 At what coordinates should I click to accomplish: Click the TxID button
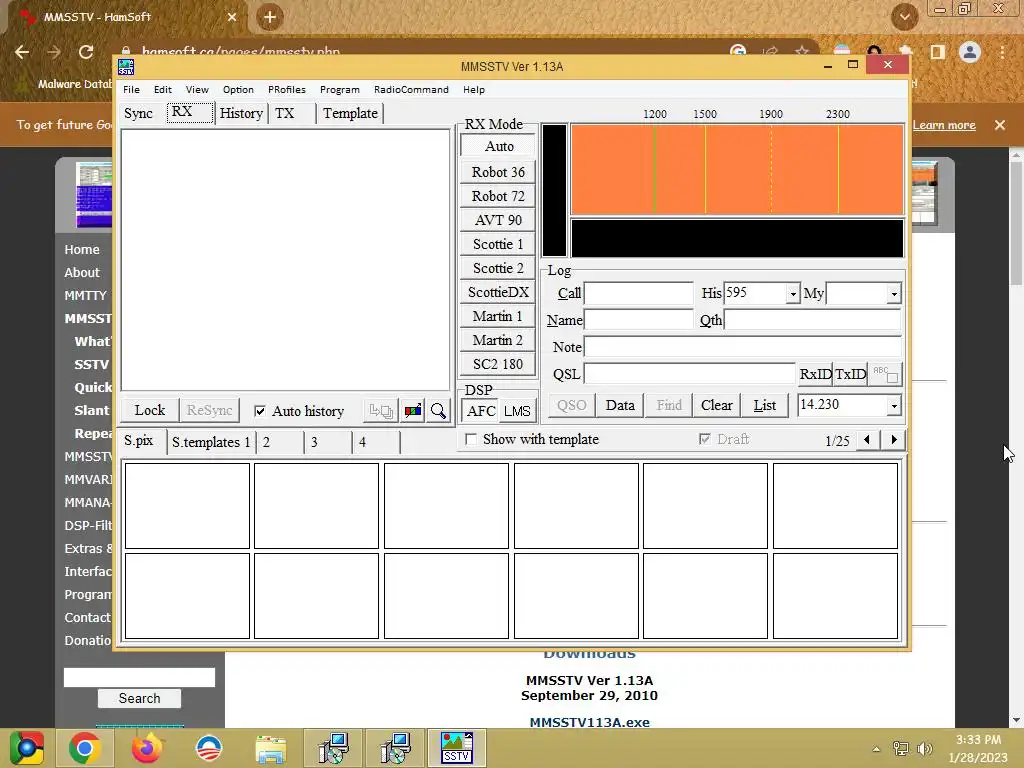coord(850,374)
